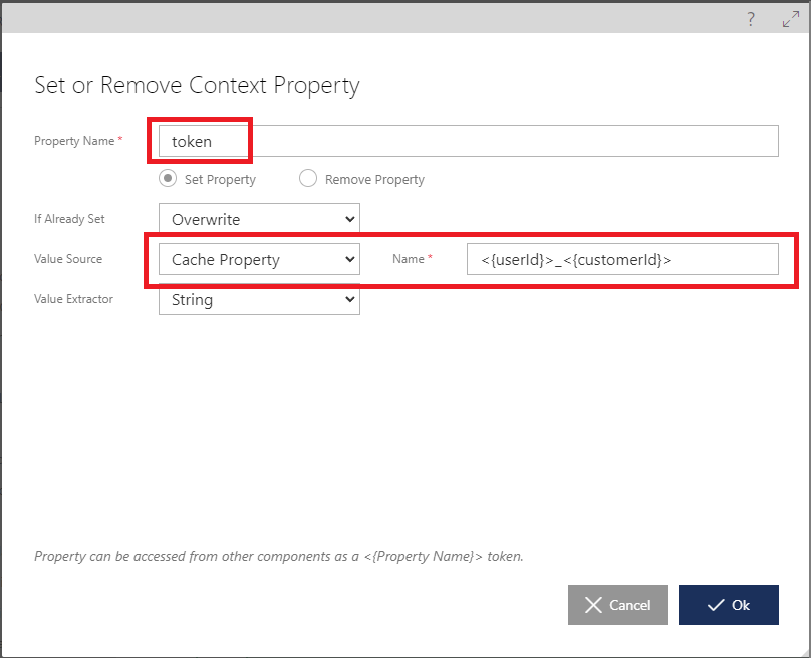Click the X icon on Cancel button
811x658 pixels.
[x=593, y=605]
